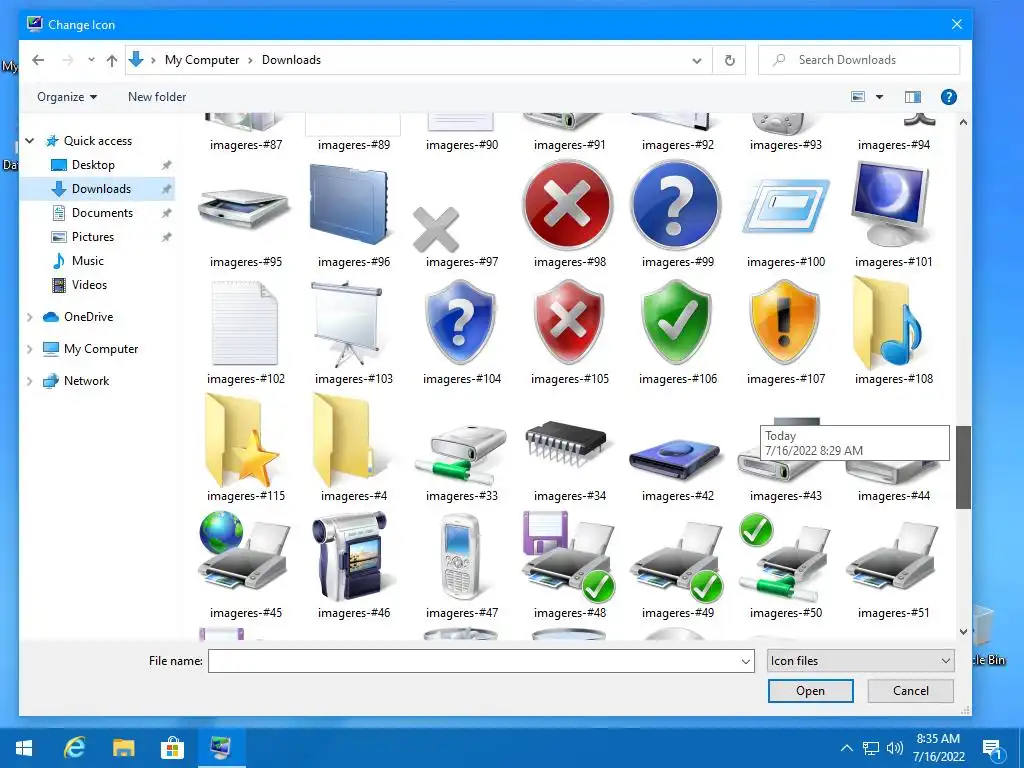Screen dimensions: 1024x768
Task: Pick the music folder icon imageres-#108
Action: [888, 323]
